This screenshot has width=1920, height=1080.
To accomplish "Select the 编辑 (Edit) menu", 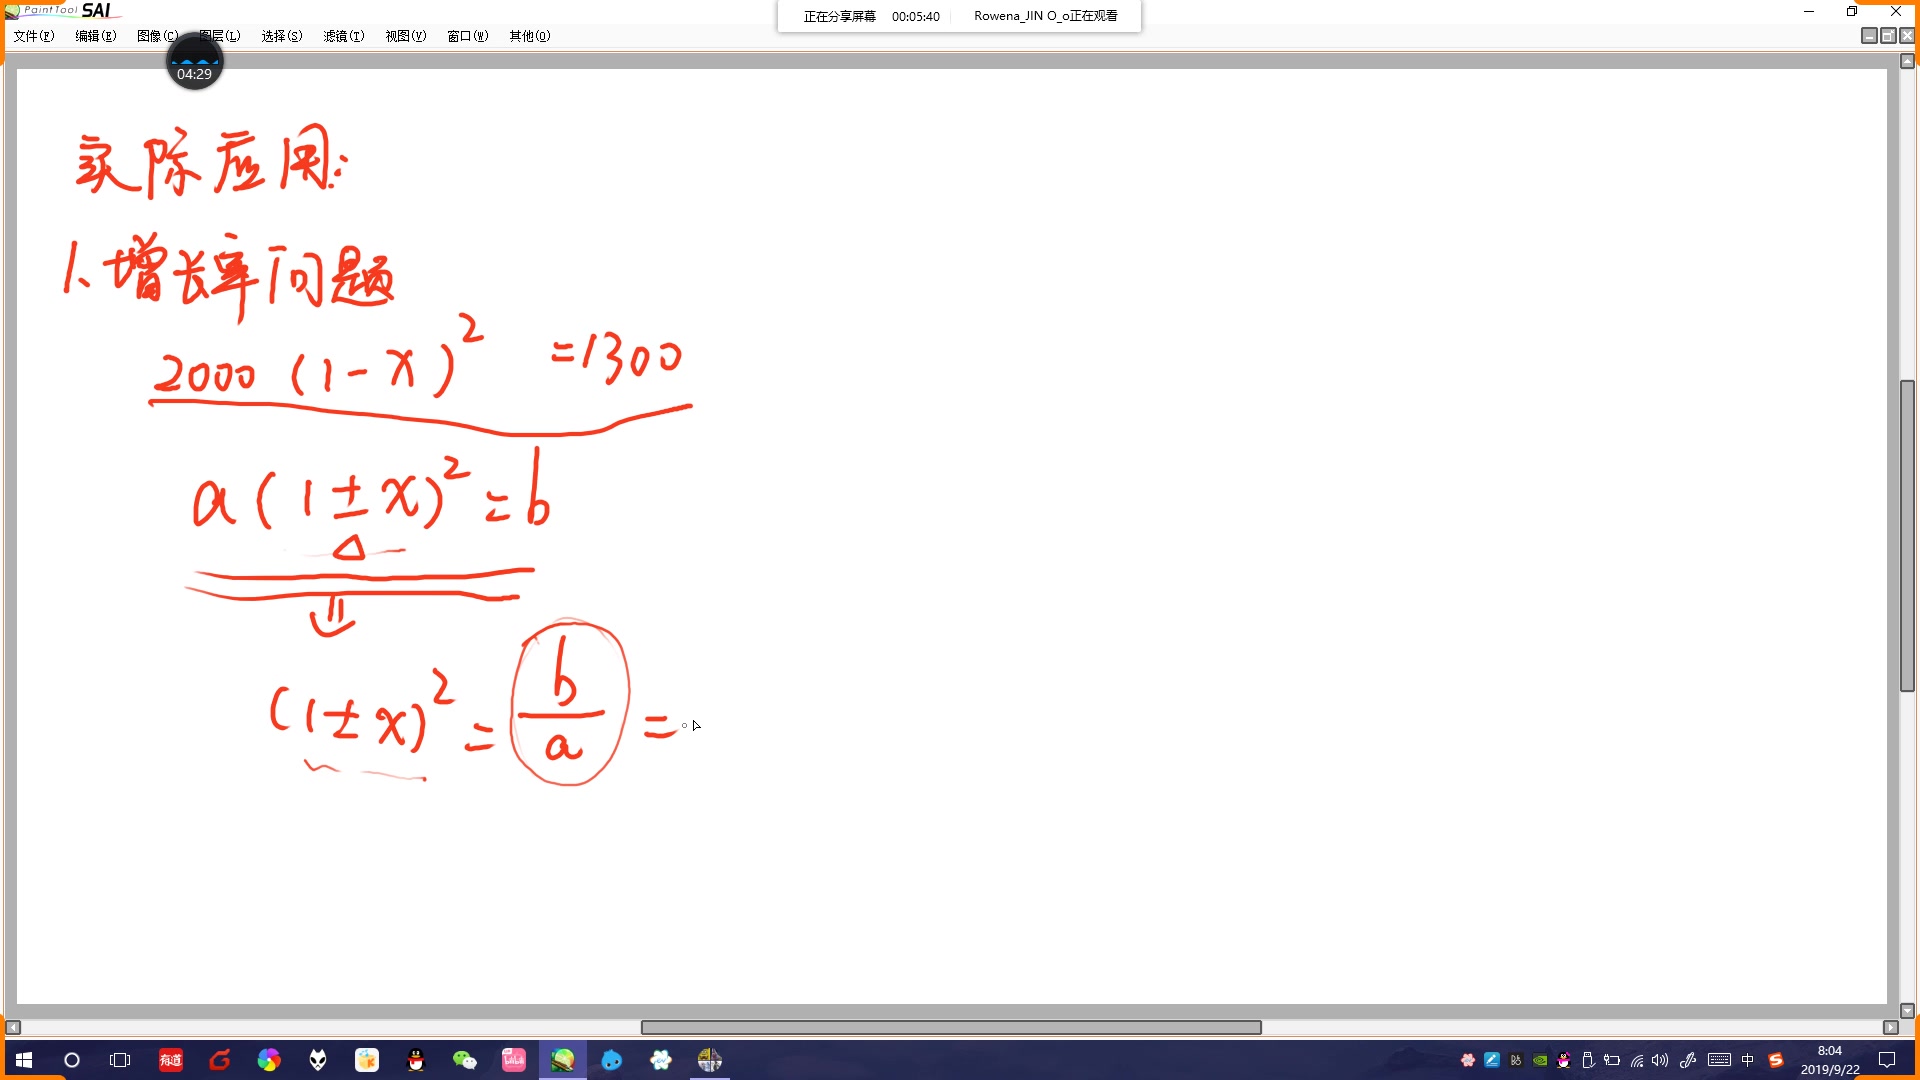I will (x=90, y=36).
